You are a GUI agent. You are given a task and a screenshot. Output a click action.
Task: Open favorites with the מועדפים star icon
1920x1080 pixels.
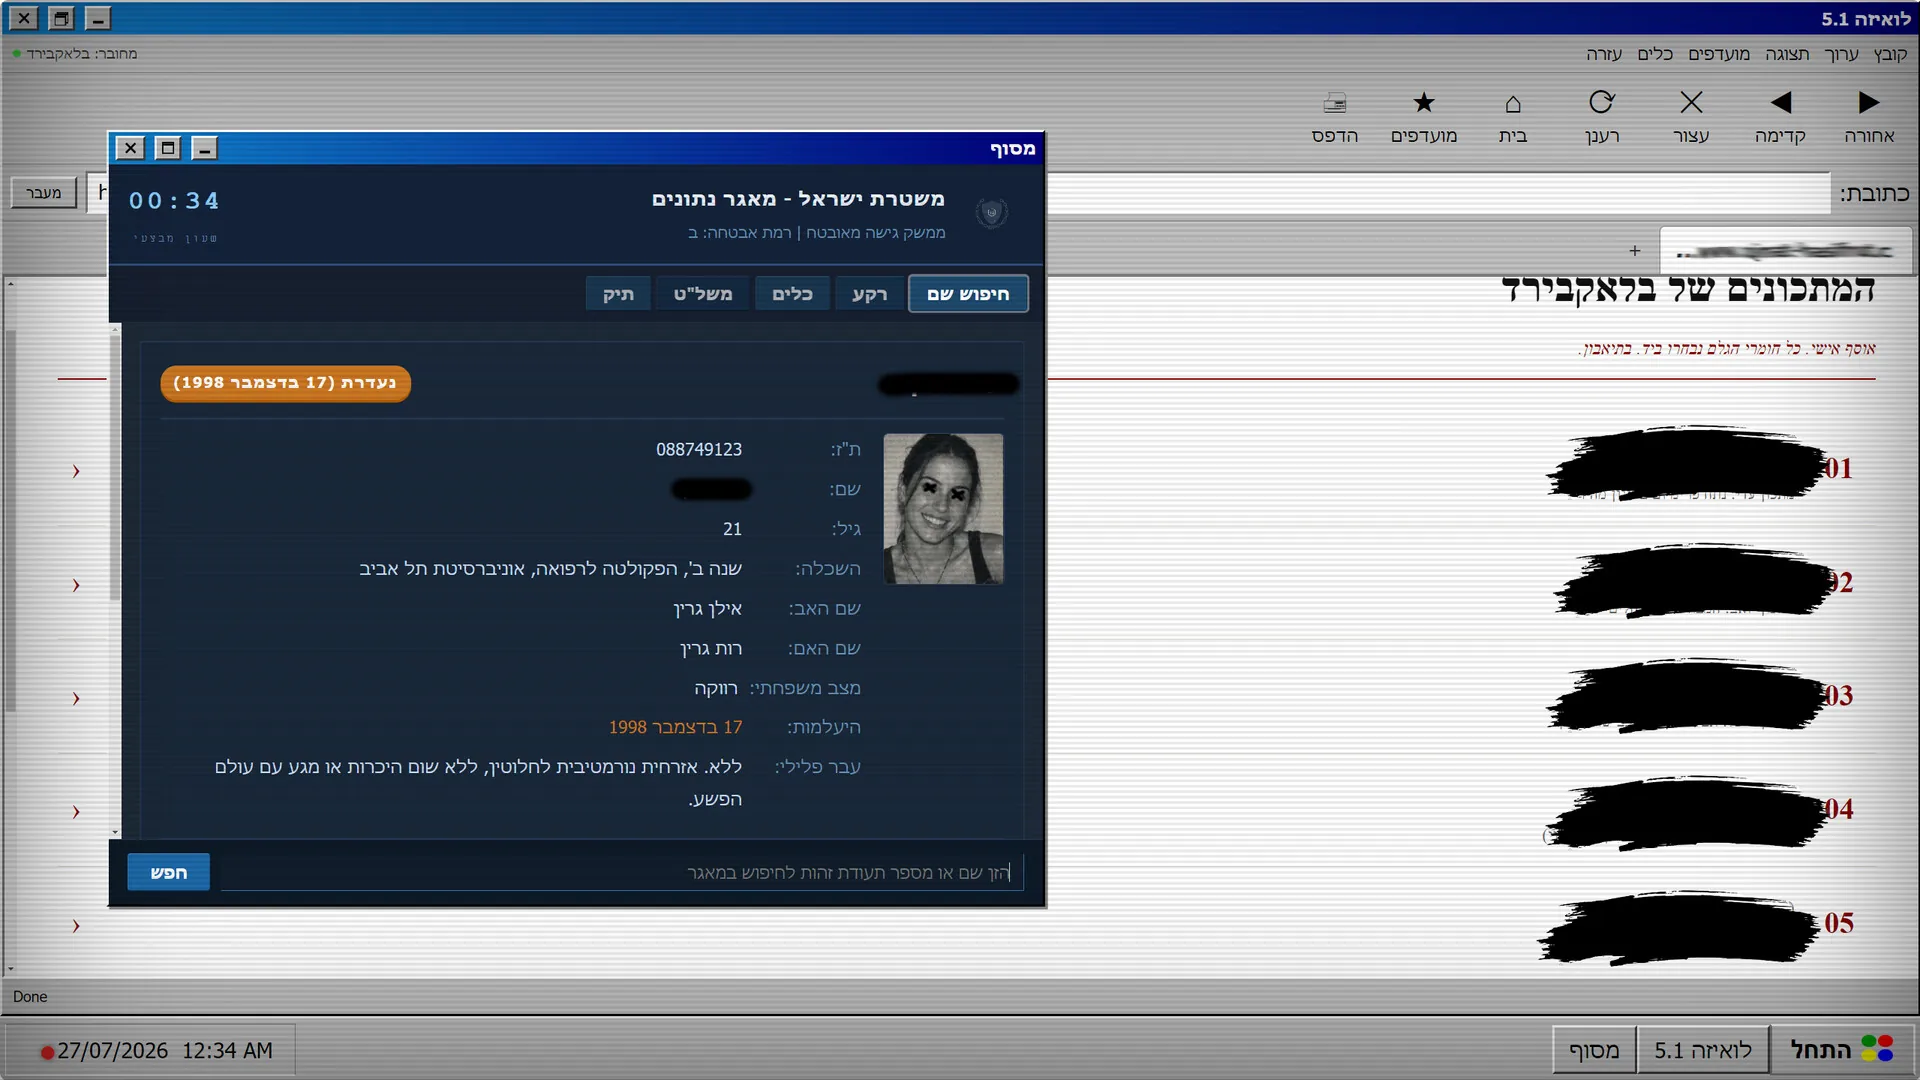click(x=1424, y=102)
